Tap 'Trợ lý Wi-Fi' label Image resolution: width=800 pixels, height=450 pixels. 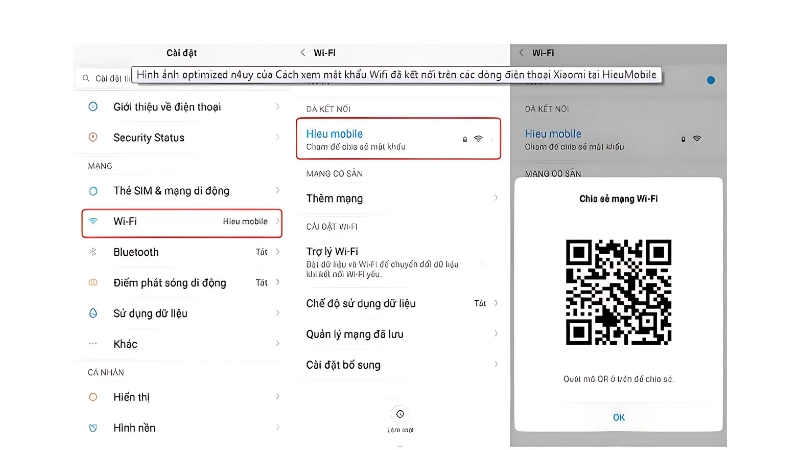click(332, 252)
